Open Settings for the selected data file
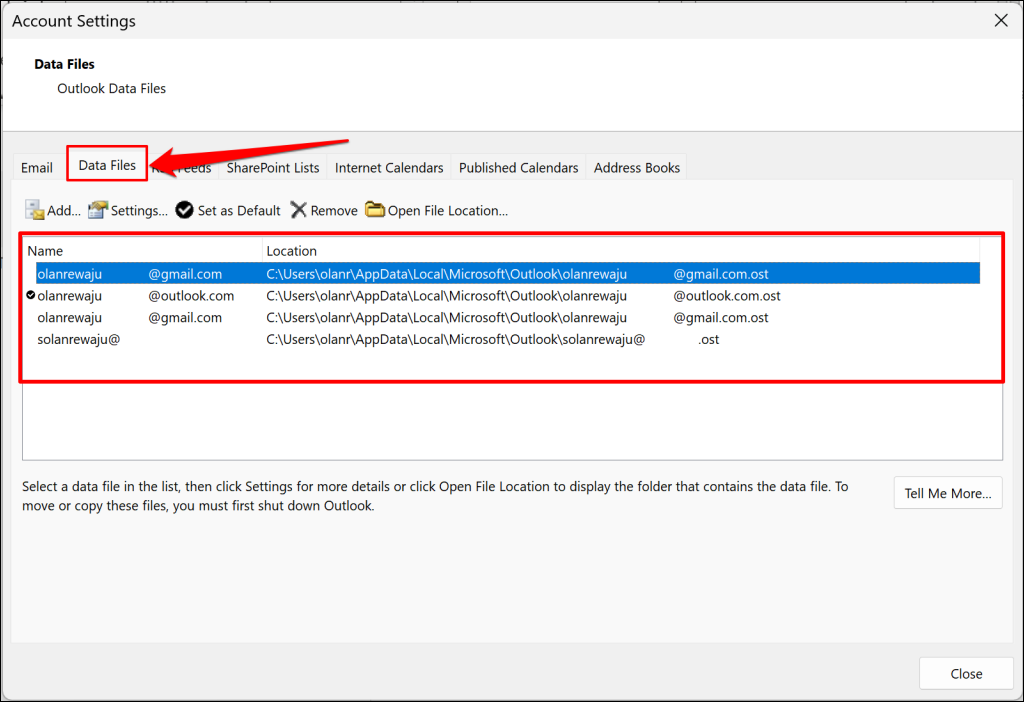Image resolution: width=1024 pixels, height=702 pixels. [x=128, y=210]
